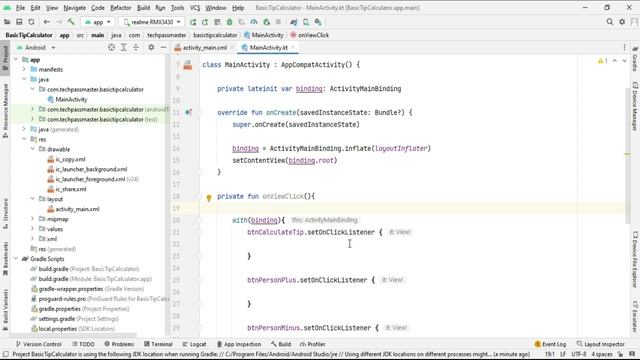Toggle the Structure side panel
Image resolution: width=640 pixels, height=360 pixels.
click(5, 213)
